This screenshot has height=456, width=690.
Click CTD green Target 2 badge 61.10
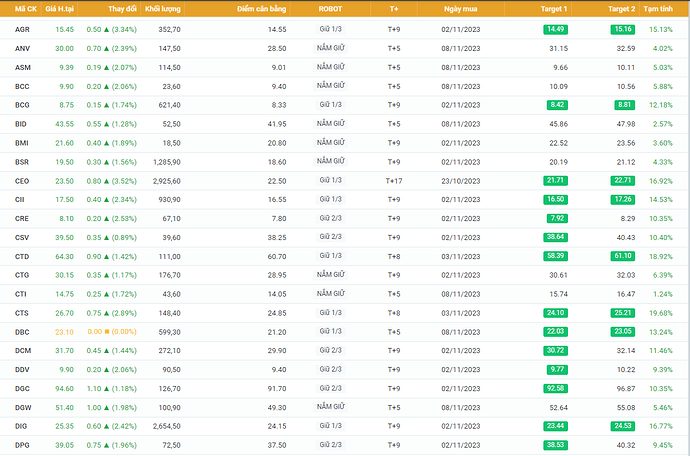point(623,256)
